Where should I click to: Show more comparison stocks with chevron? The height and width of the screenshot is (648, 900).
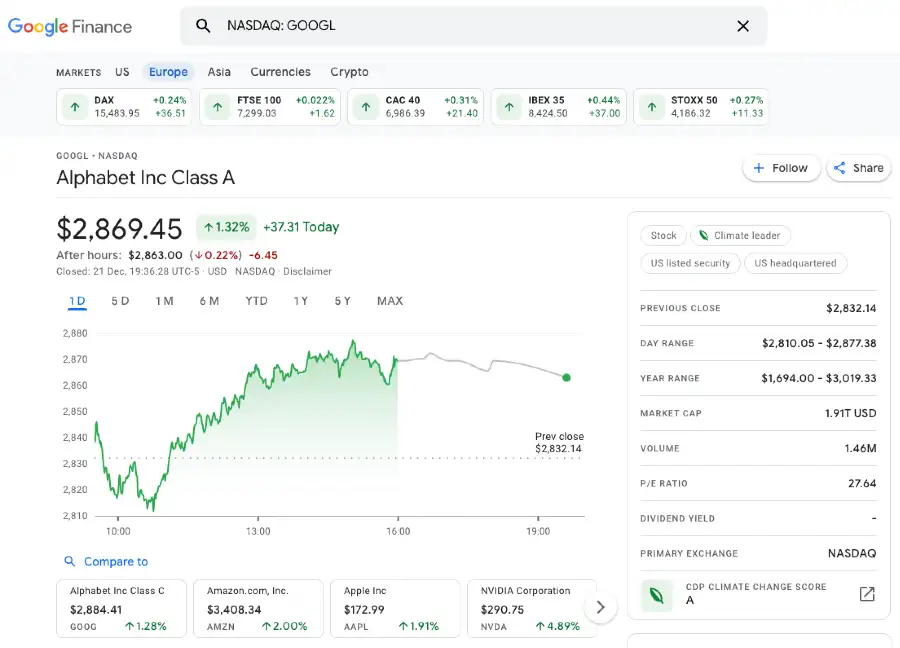pos(600,607)
